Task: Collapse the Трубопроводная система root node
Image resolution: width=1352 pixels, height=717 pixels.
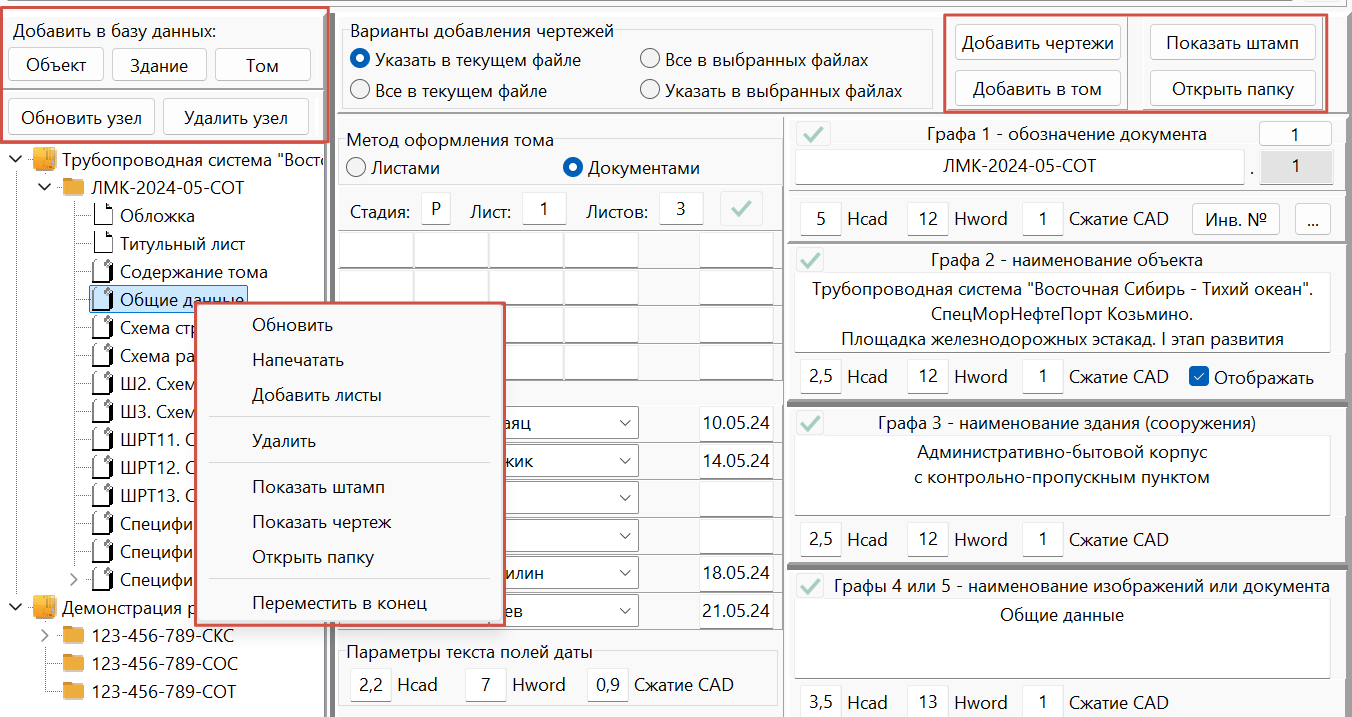Action: point(15,159)
